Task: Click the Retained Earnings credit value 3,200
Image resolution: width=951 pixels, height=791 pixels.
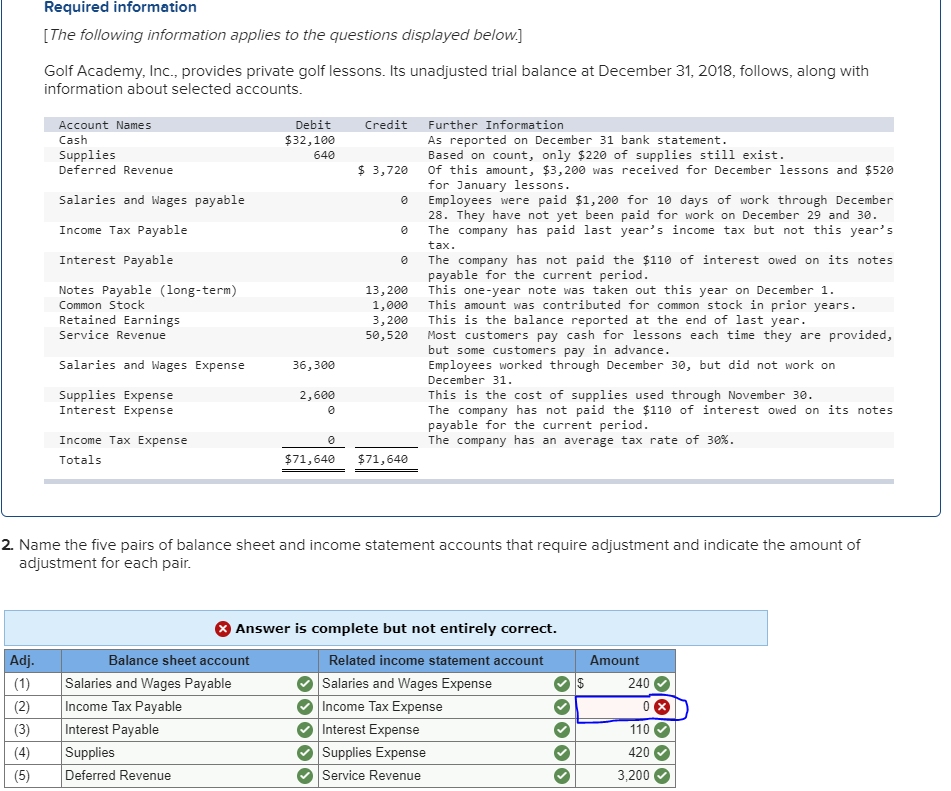Action: click(390, 320)
